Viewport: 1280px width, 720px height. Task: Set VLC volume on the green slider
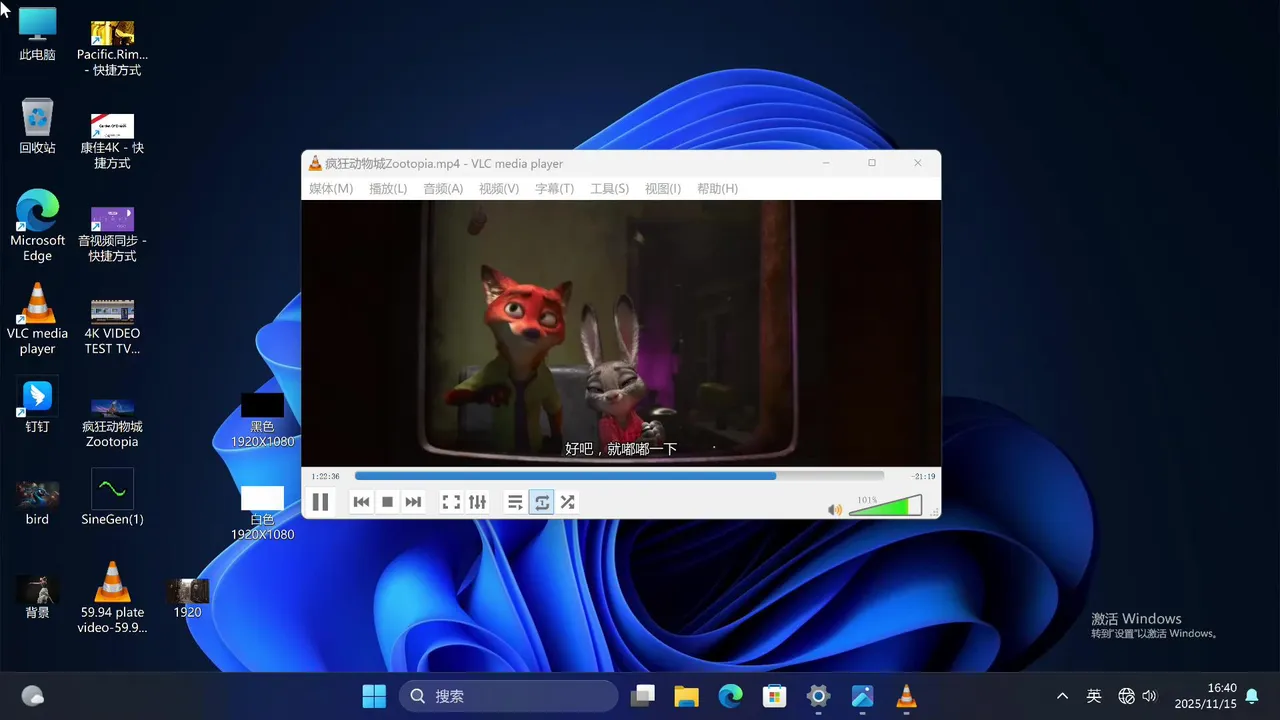click(x=885, y=506)
